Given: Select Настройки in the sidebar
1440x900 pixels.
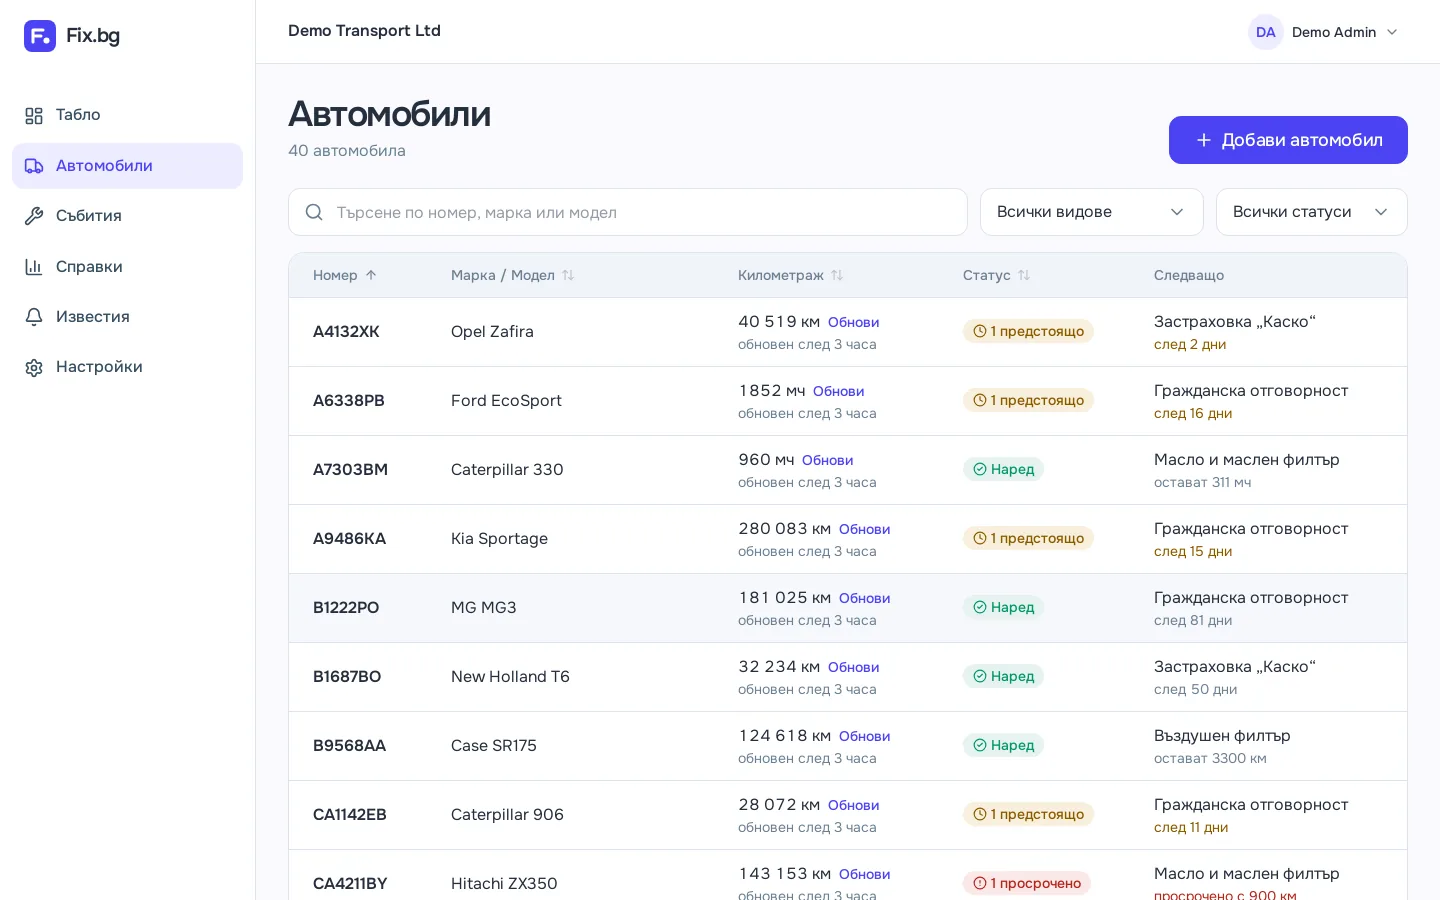Looking at the screenshot, I should (127, 367).
